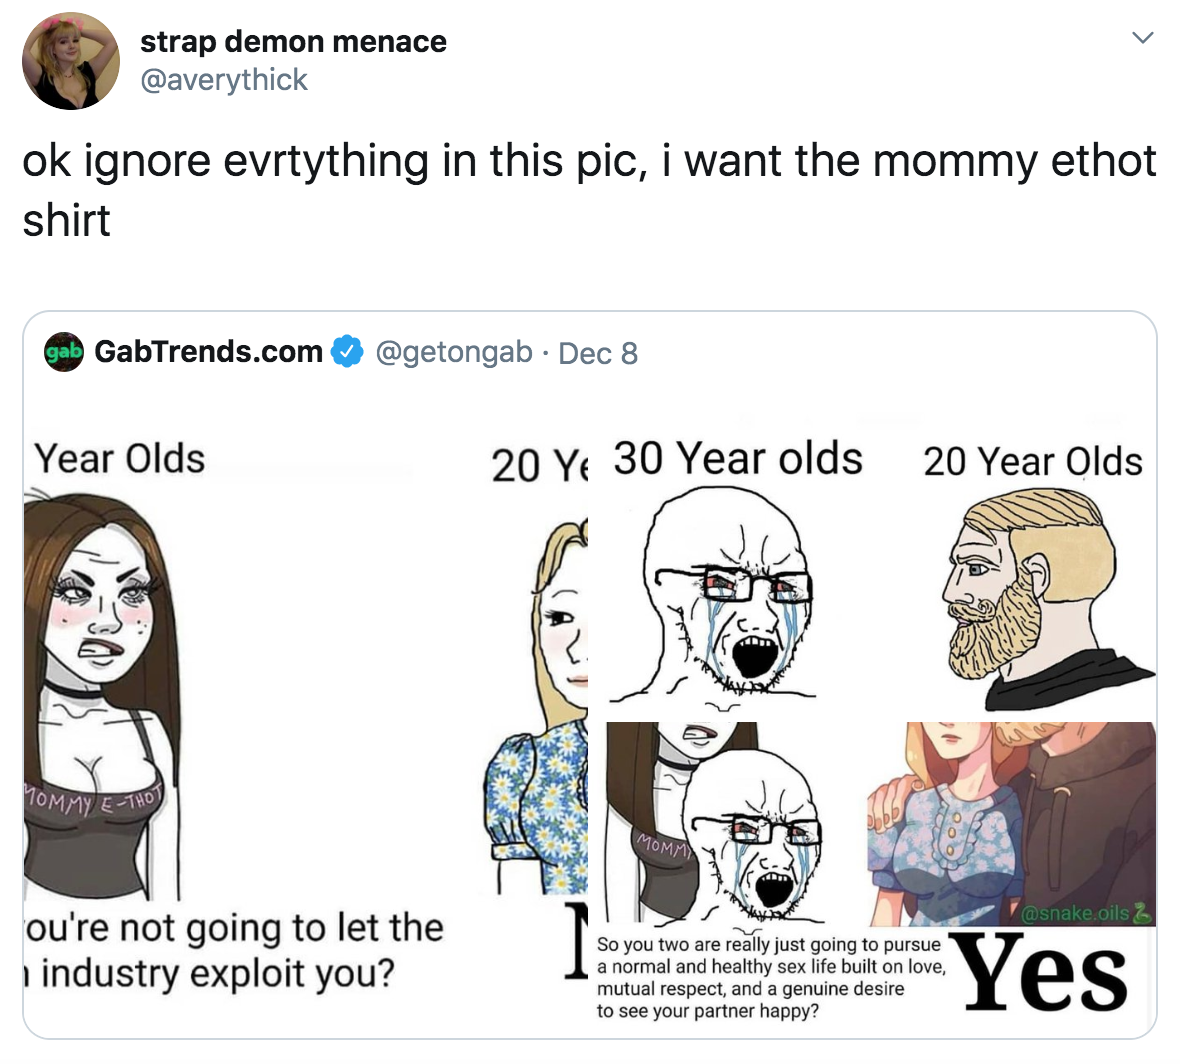Open the @getongab handle
The width and height of the screenshot is (1180, 1064).
[454, 352]
